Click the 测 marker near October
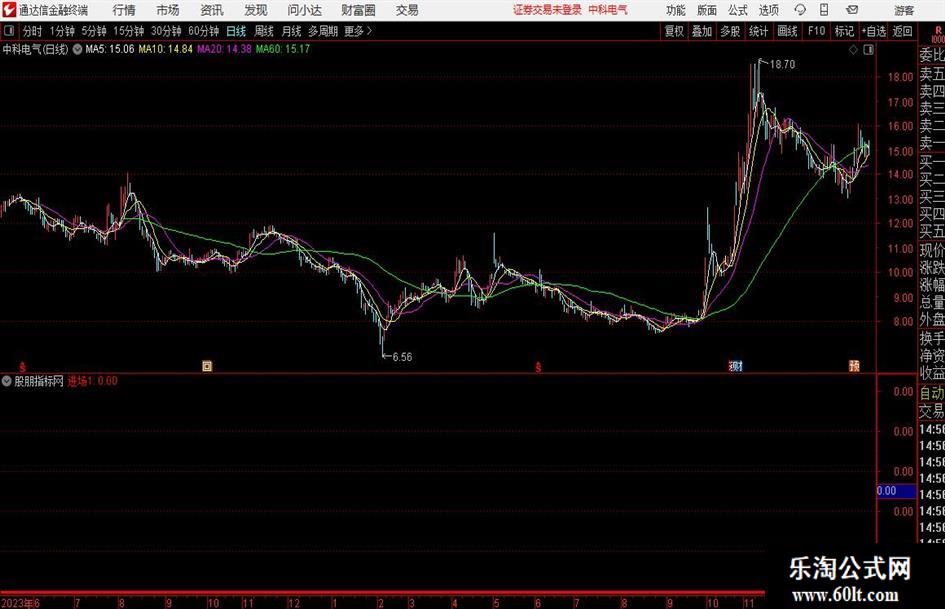Image resolution: width=945 pixels, height=609 pixels. (736, 366)
